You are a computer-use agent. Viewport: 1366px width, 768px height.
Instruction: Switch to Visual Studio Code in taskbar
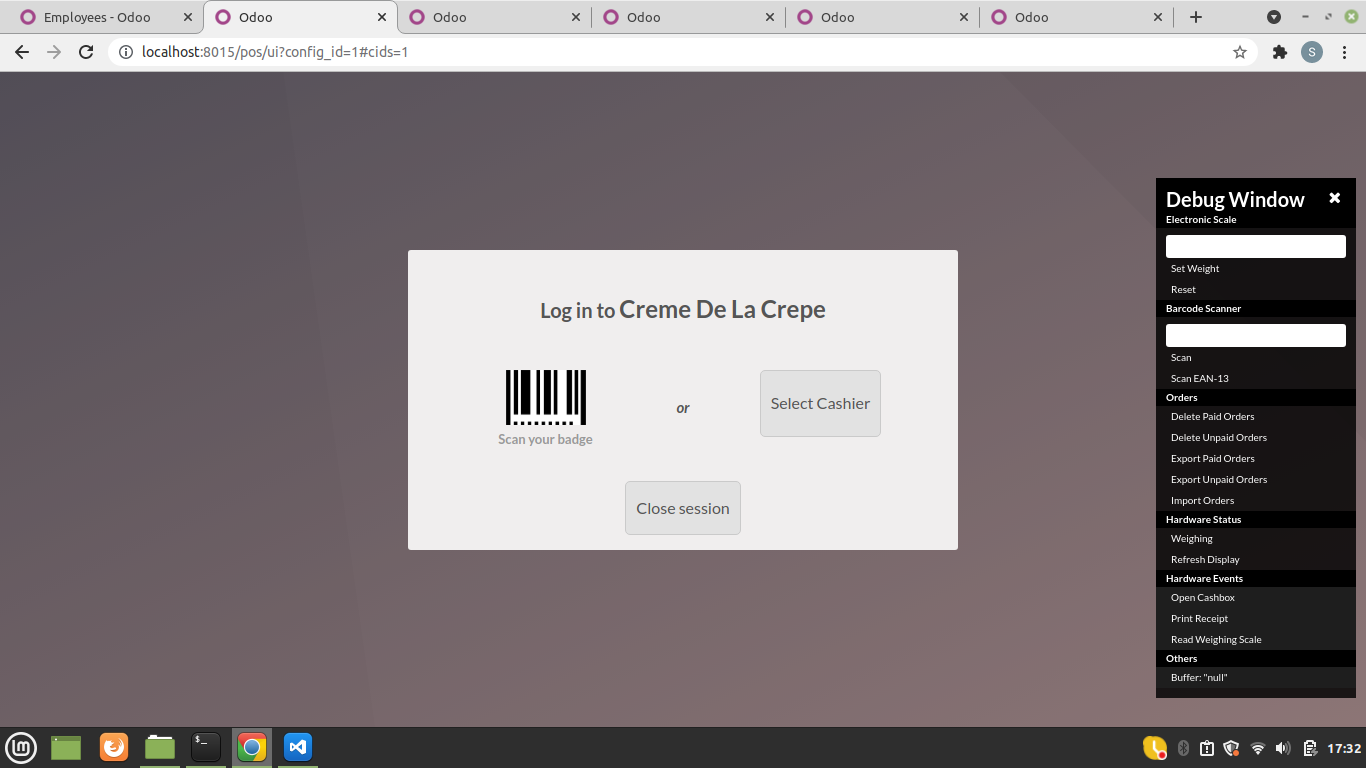297,747
